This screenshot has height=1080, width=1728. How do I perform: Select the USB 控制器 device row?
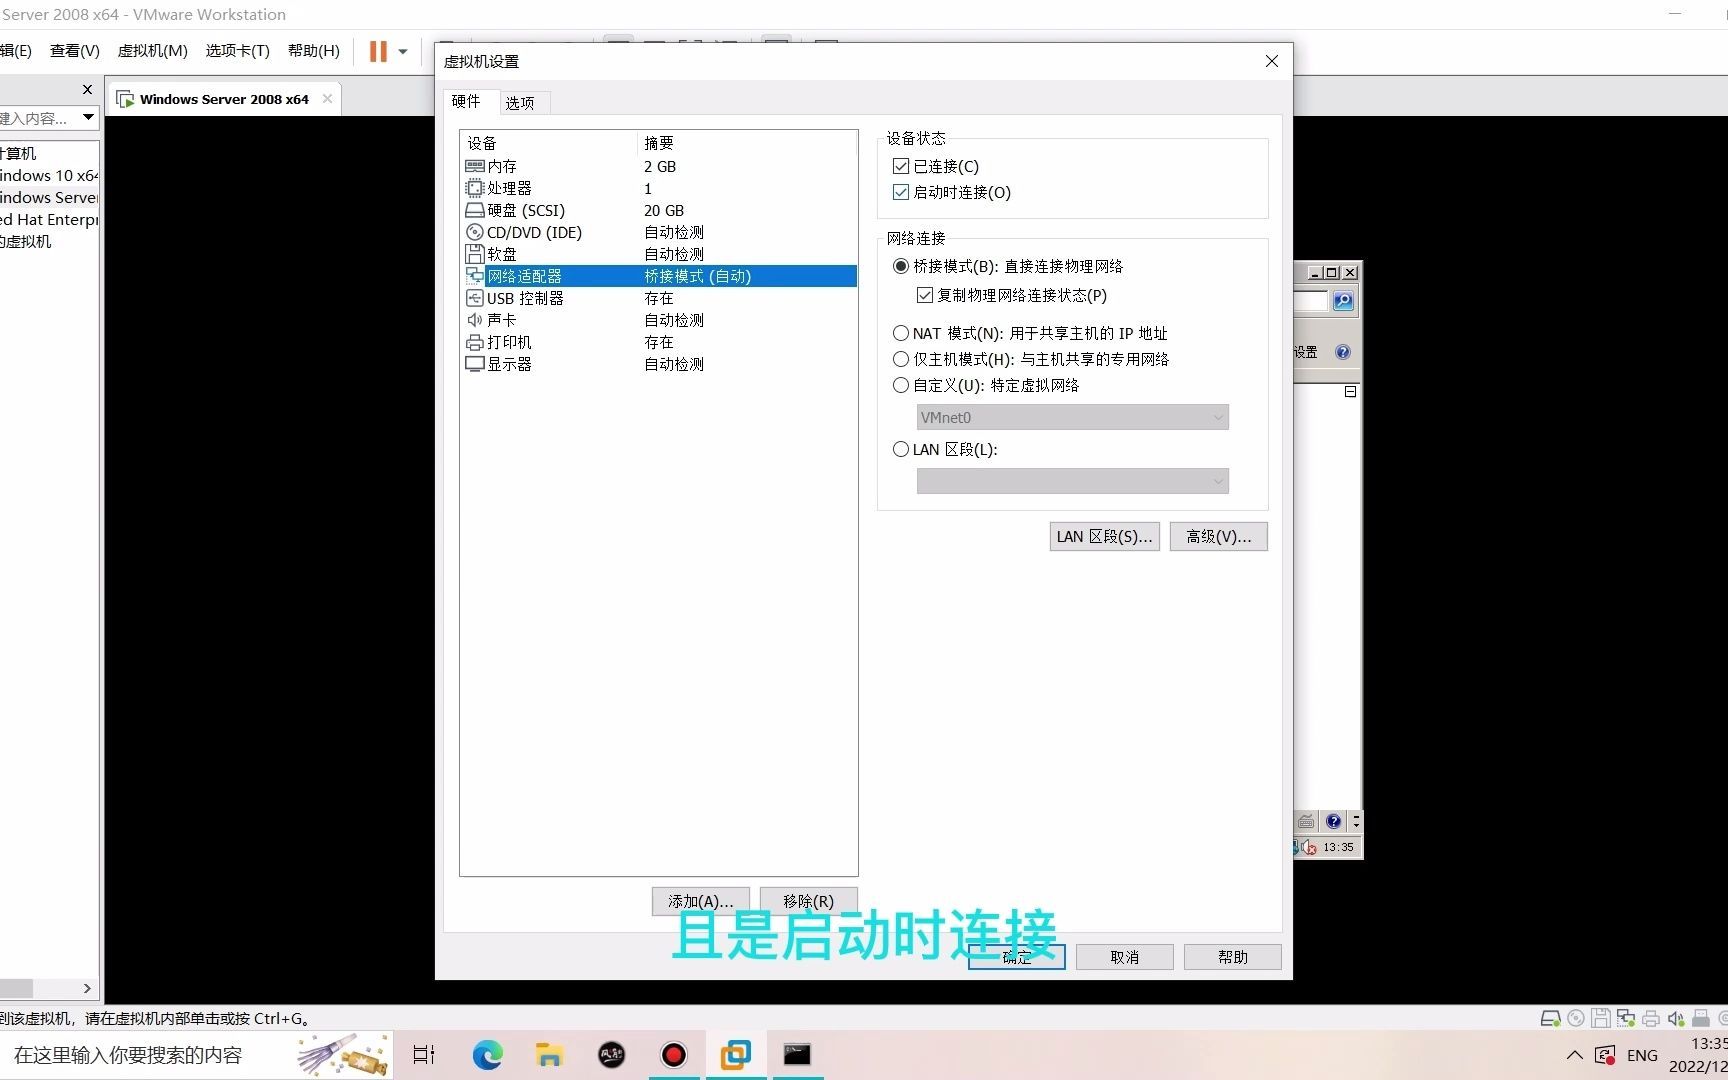[x=658, y=298]
